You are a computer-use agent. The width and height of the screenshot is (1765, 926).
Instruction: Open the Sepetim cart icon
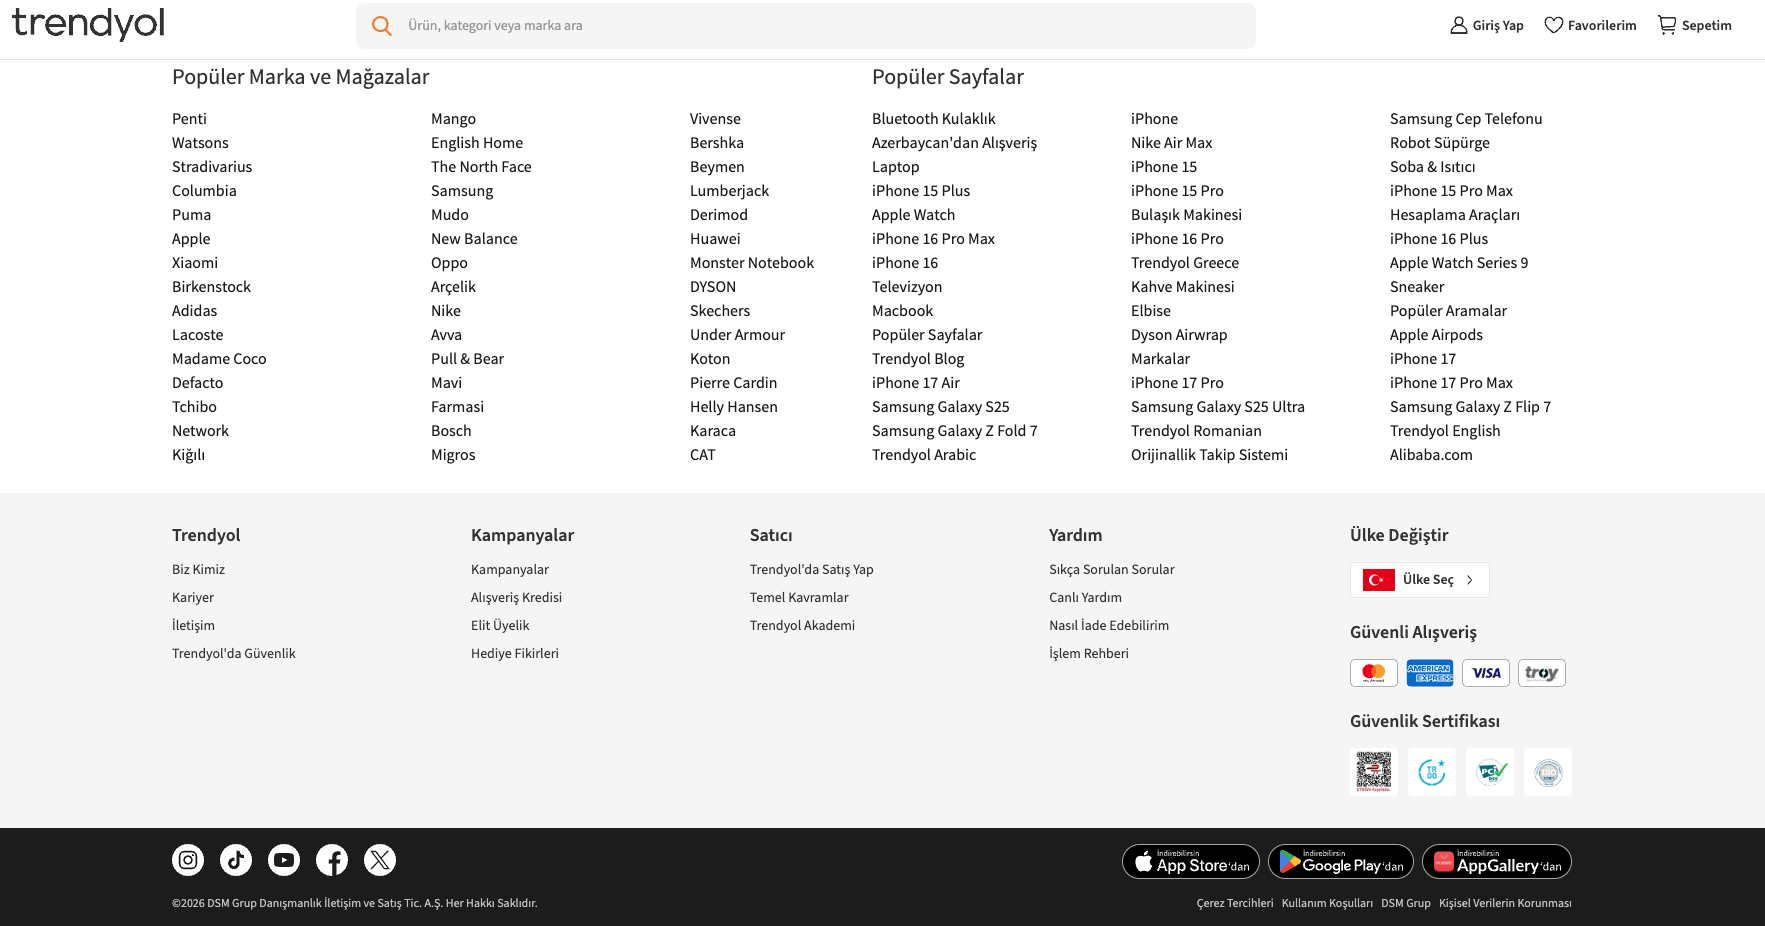tap(1667, 25)
